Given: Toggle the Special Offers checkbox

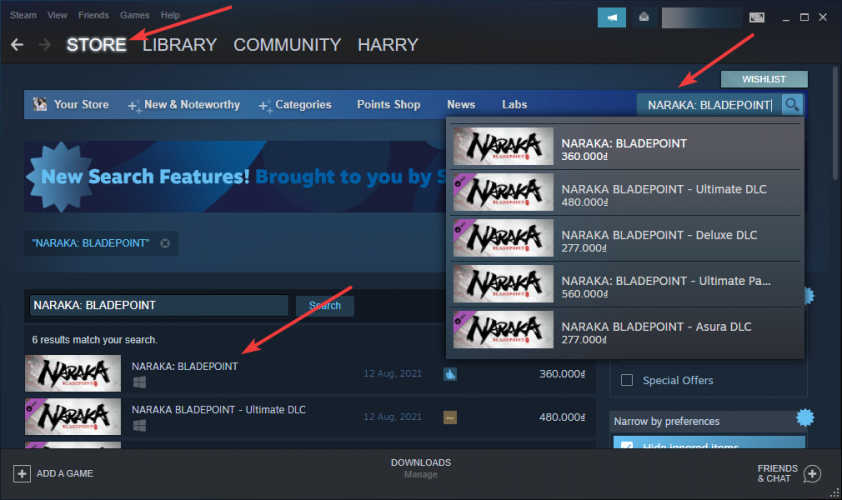Looking at the screenshot, I should click(627, 380).
